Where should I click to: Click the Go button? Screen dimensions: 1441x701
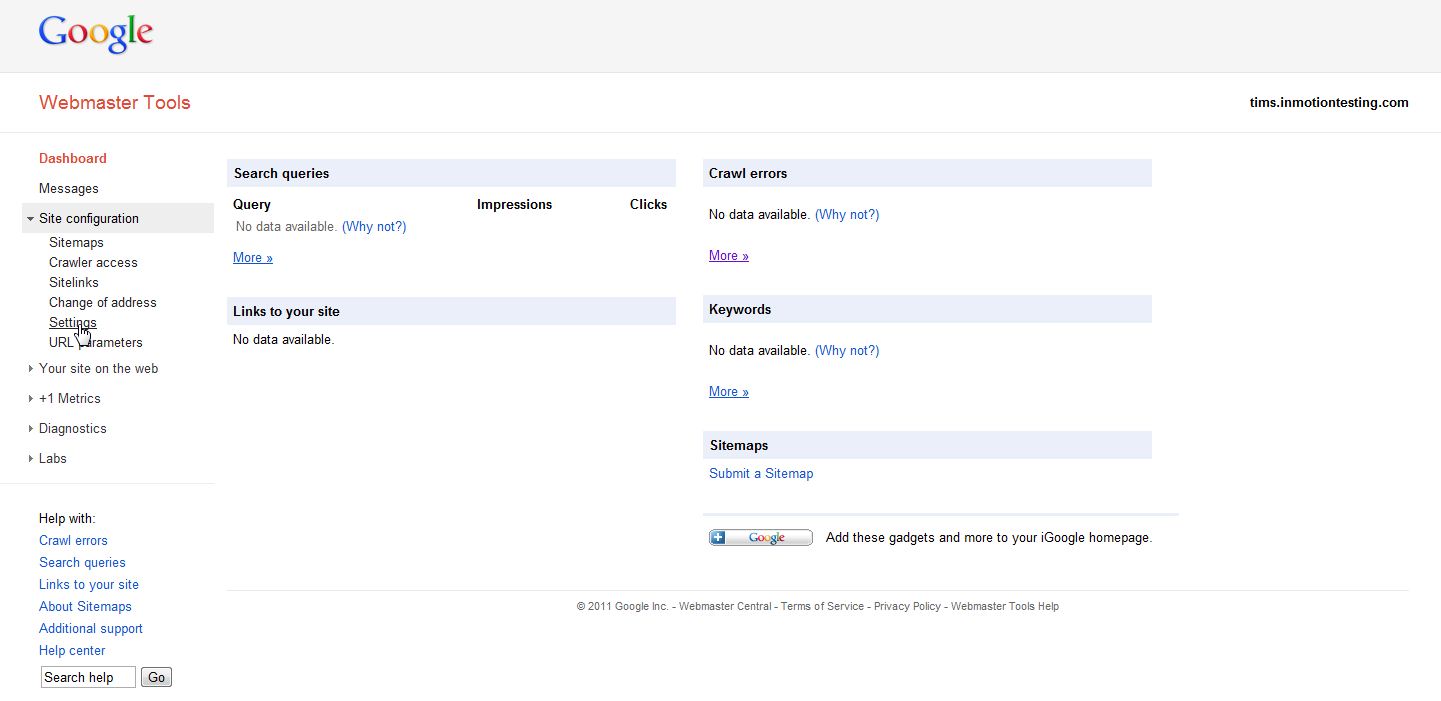157,677
